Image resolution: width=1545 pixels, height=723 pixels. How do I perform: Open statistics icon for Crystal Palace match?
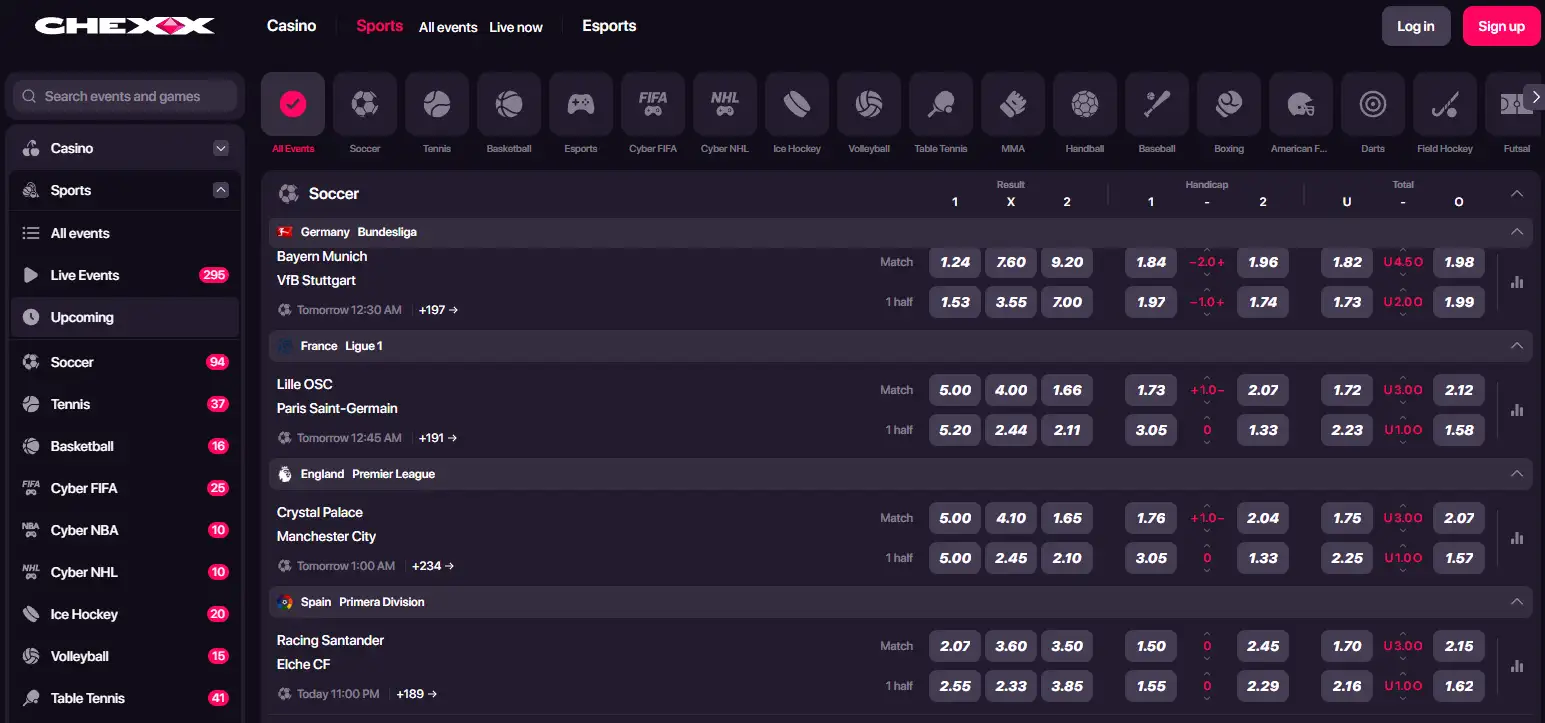point(1517,538)
